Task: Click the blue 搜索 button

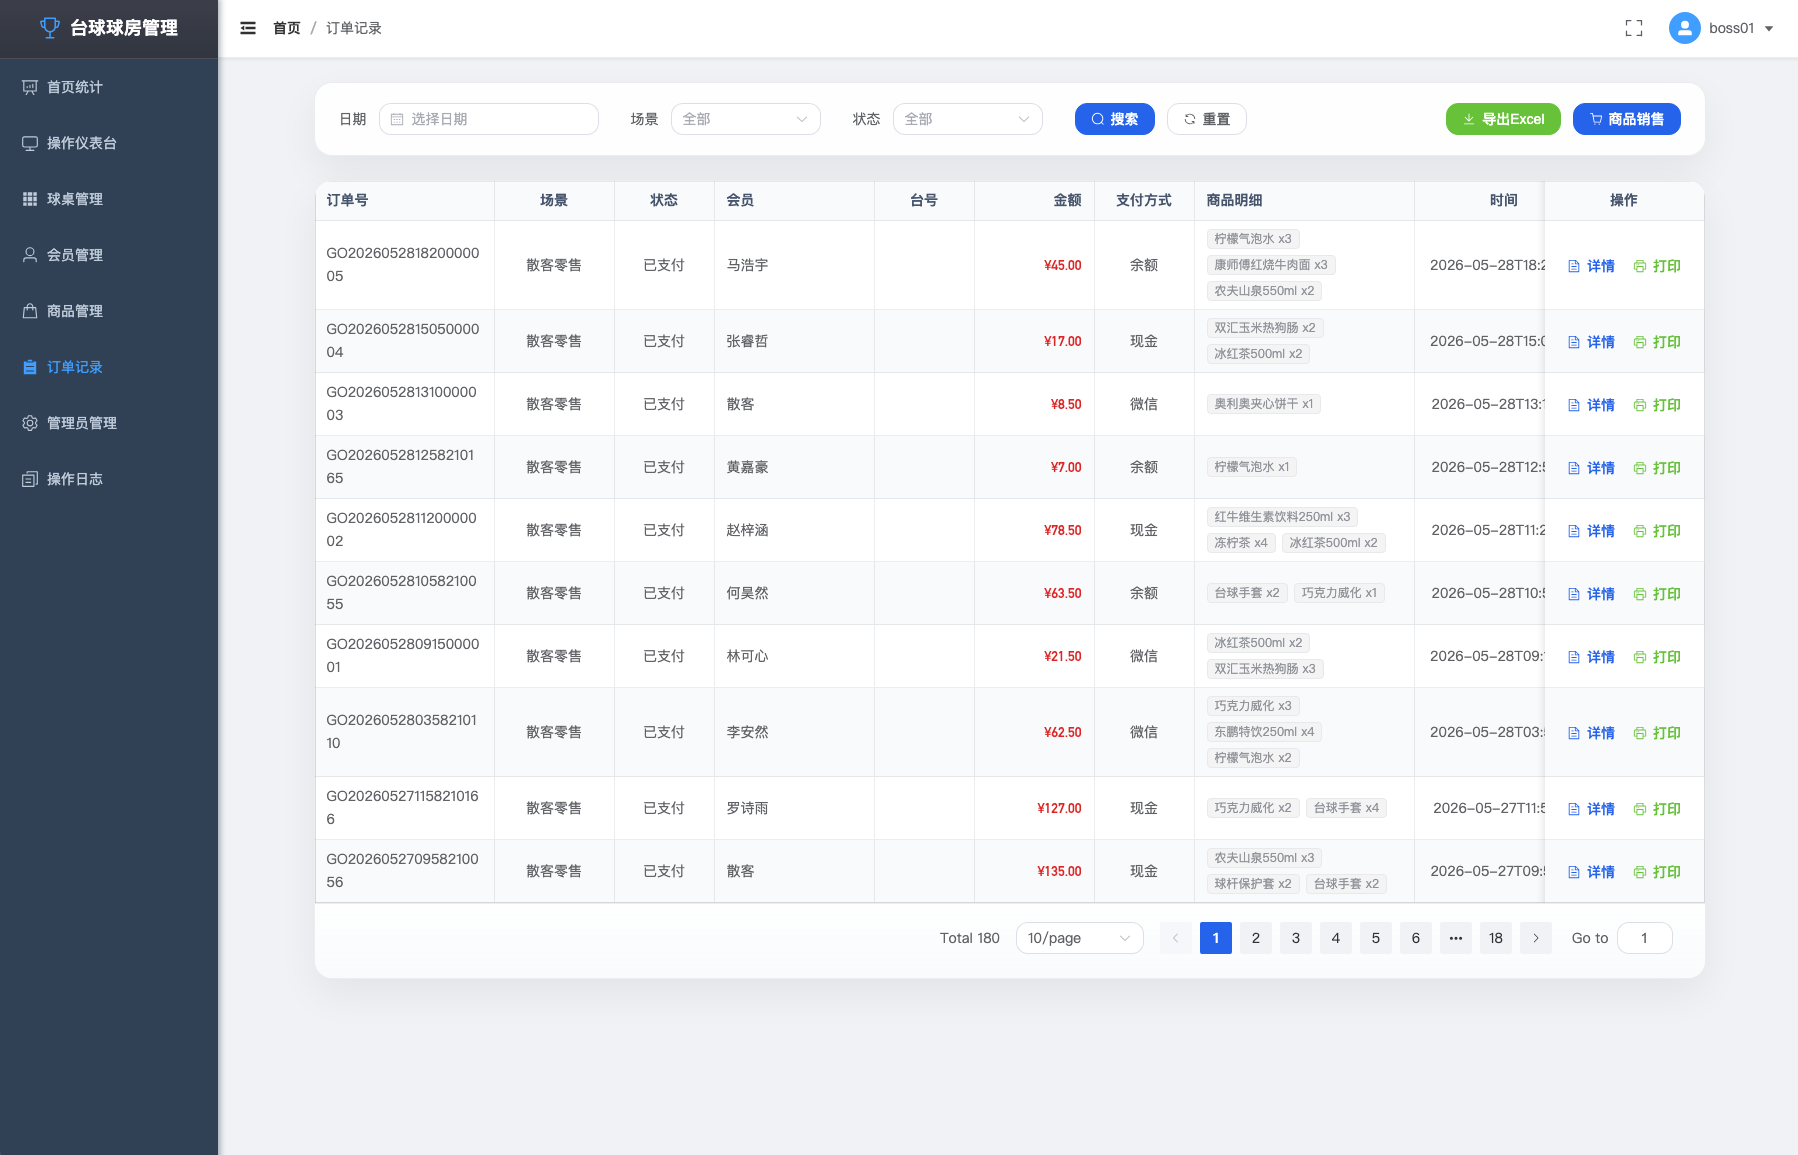Action: coord(1115,119)
